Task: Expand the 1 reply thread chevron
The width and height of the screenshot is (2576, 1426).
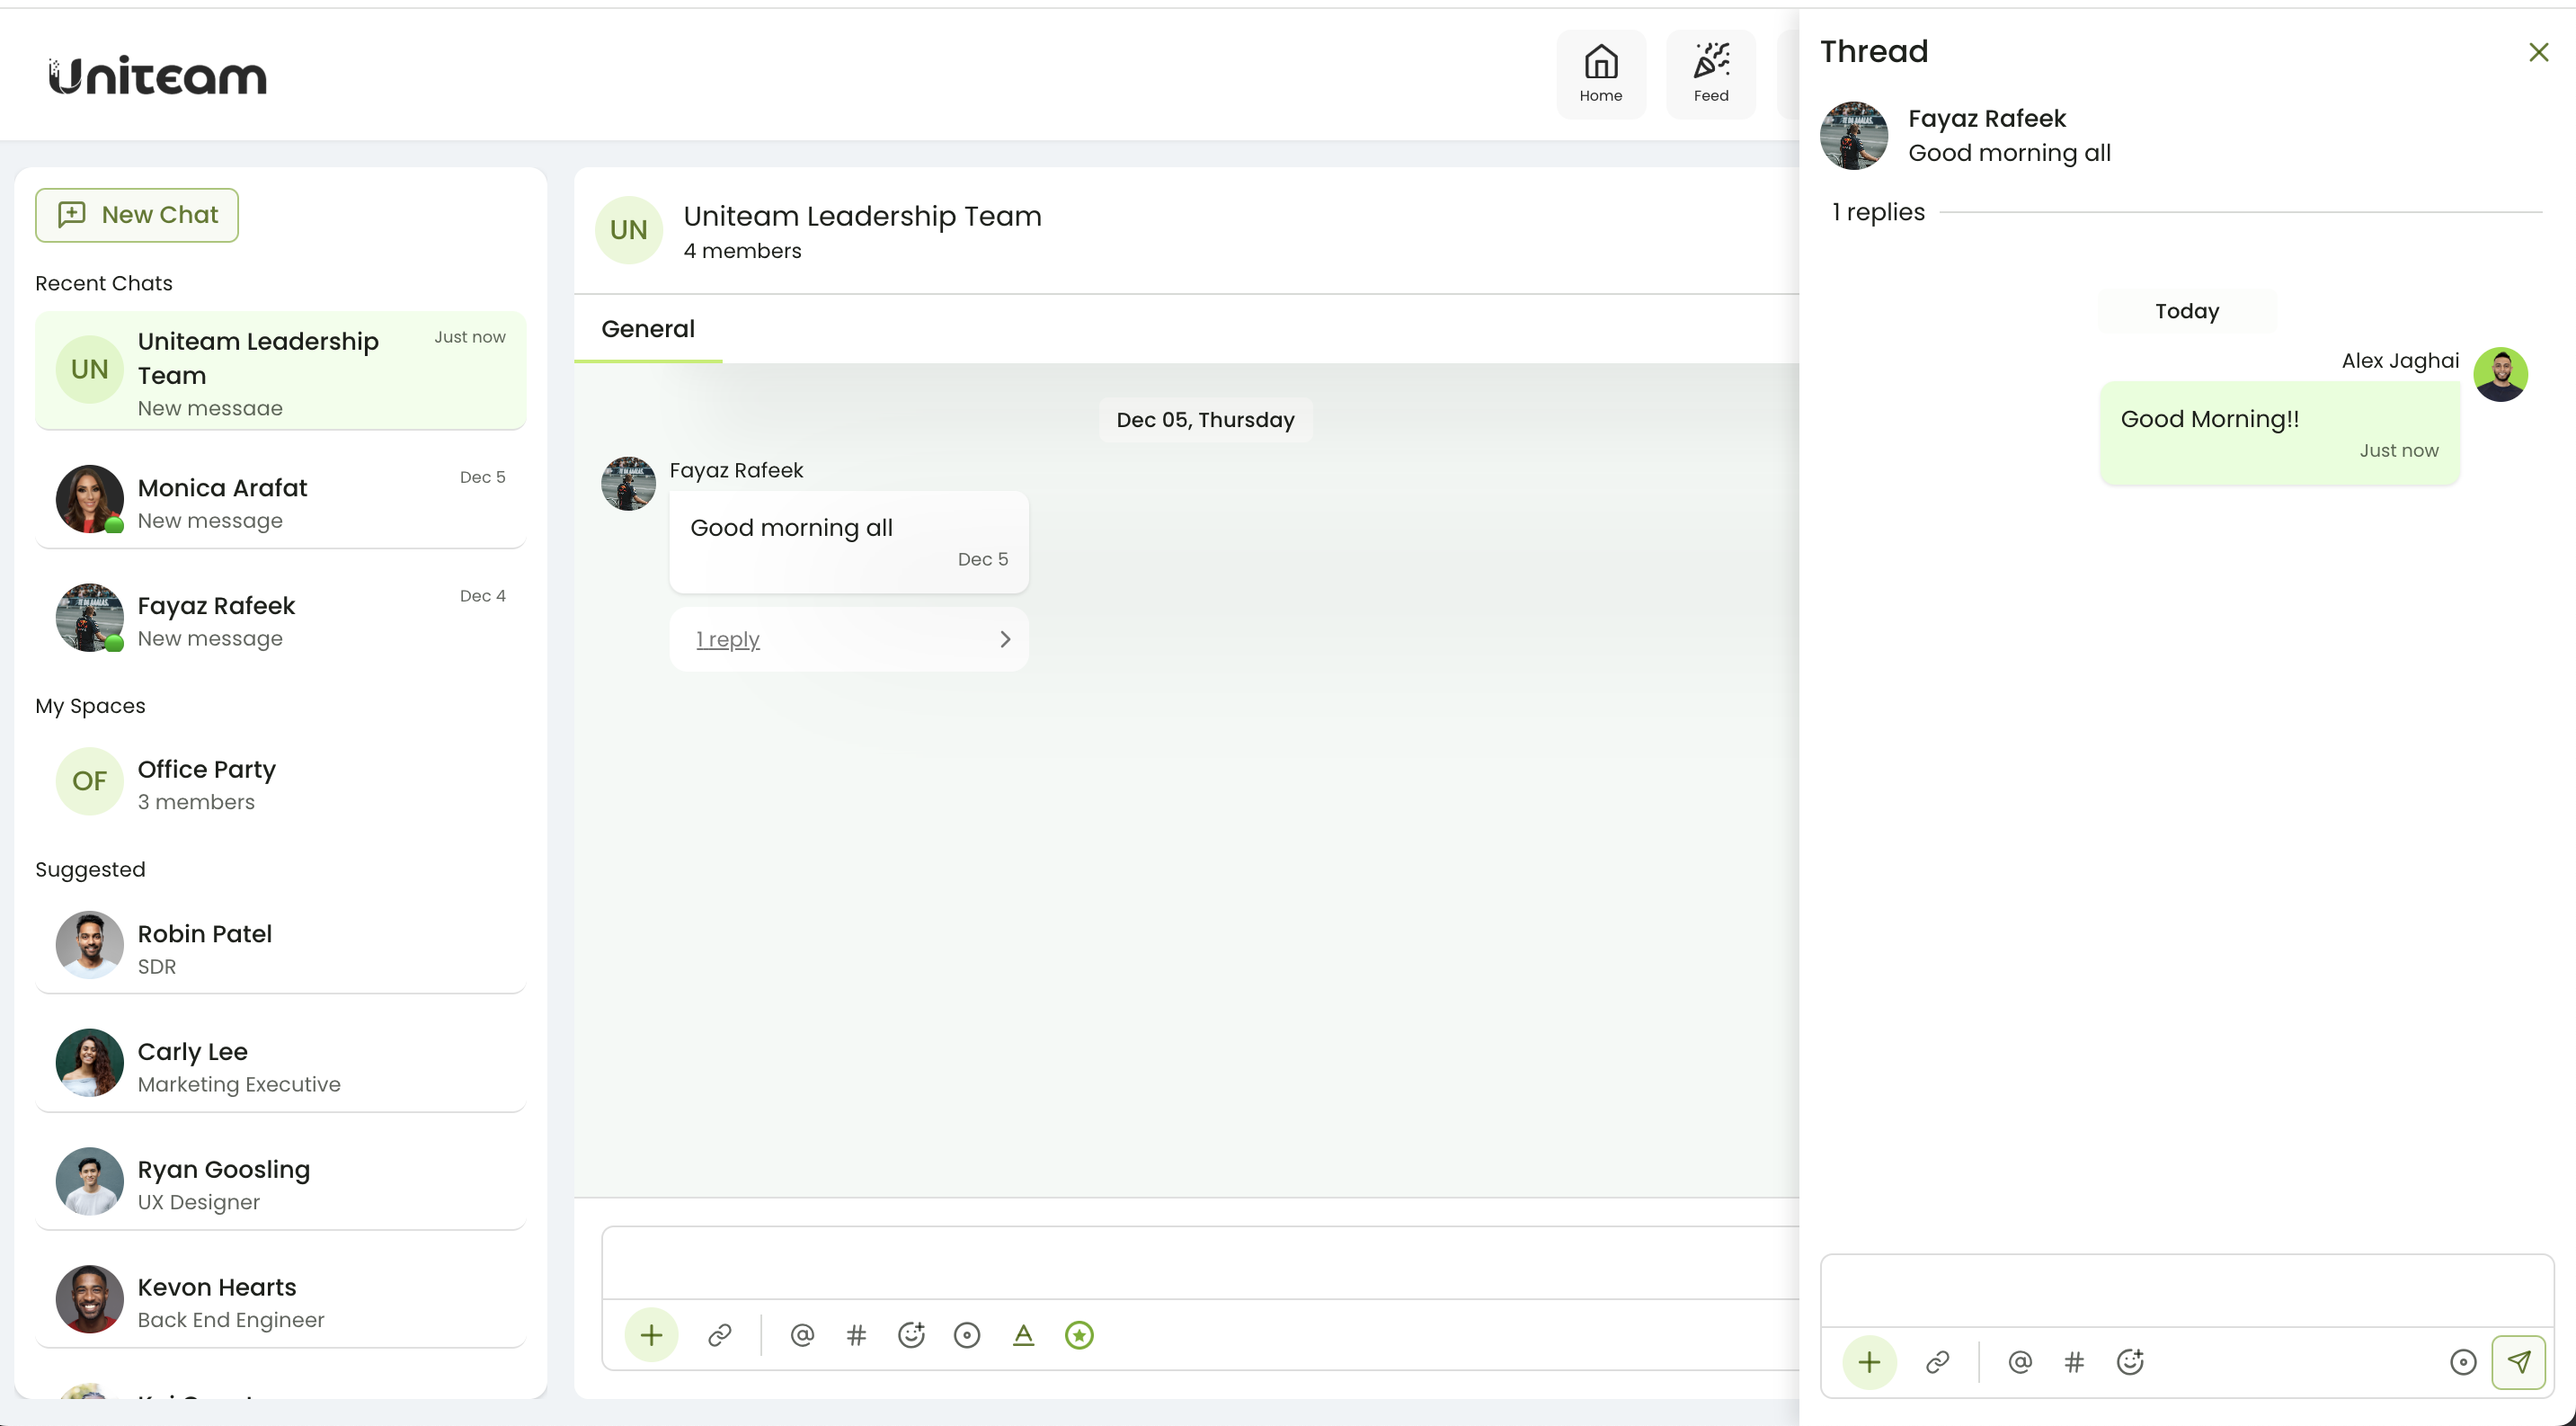Action: [1005, 638]
